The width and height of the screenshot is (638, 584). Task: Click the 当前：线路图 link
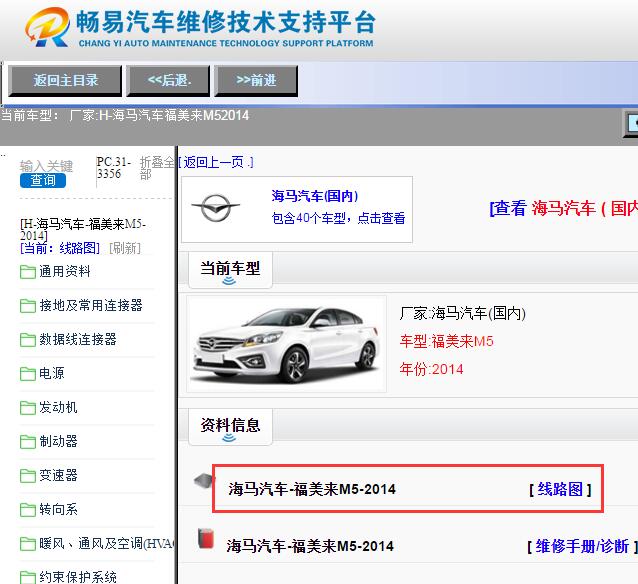[60, 248]
